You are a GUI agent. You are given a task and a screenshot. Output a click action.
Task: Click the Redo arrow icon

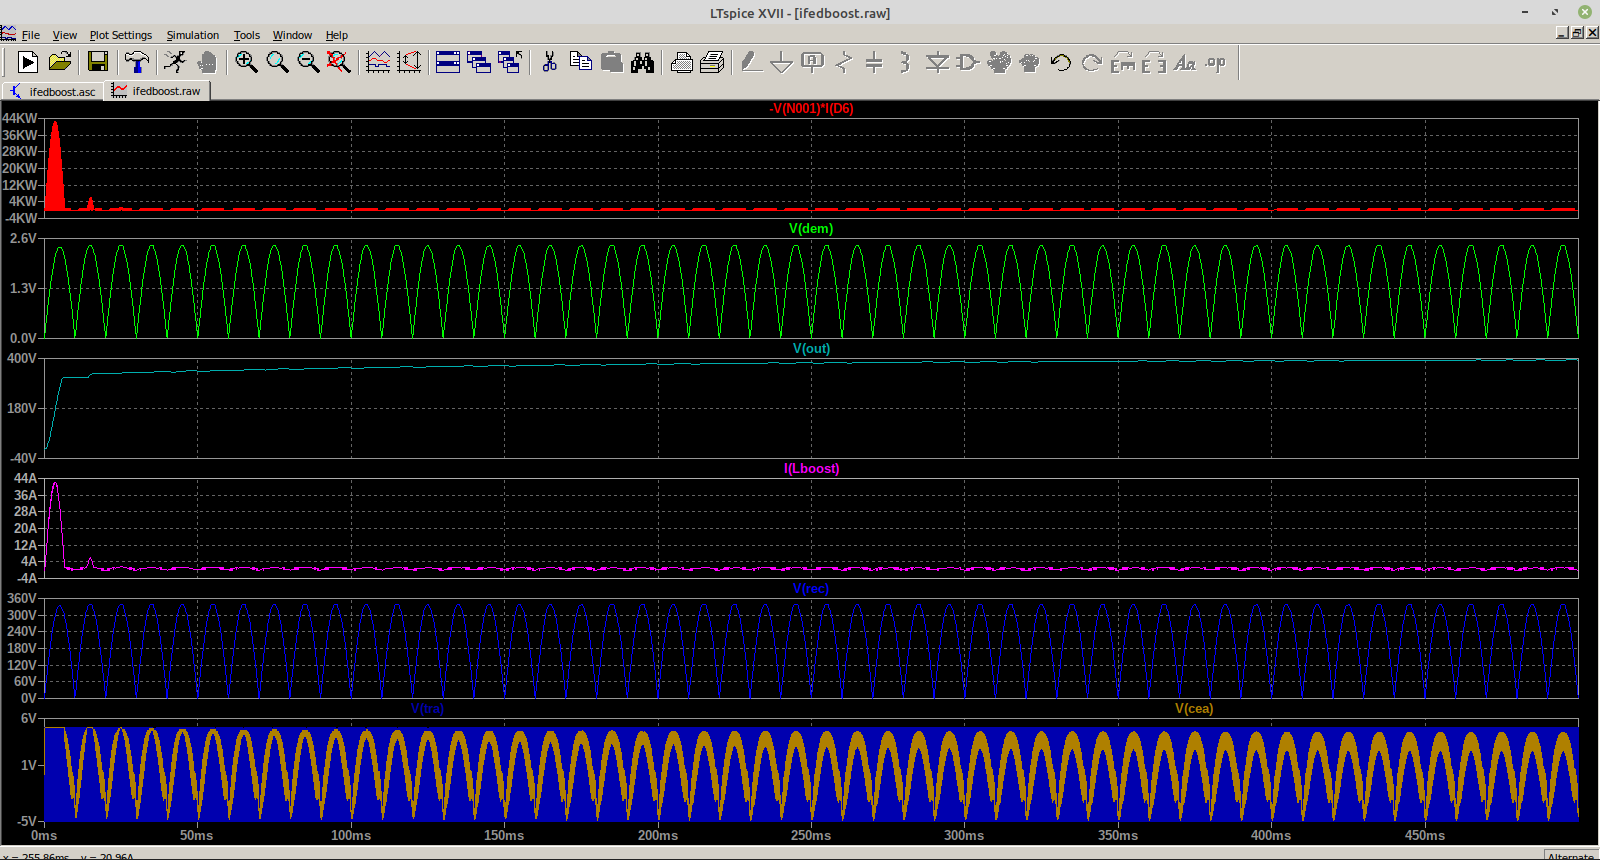click(x=1091, y=62)
